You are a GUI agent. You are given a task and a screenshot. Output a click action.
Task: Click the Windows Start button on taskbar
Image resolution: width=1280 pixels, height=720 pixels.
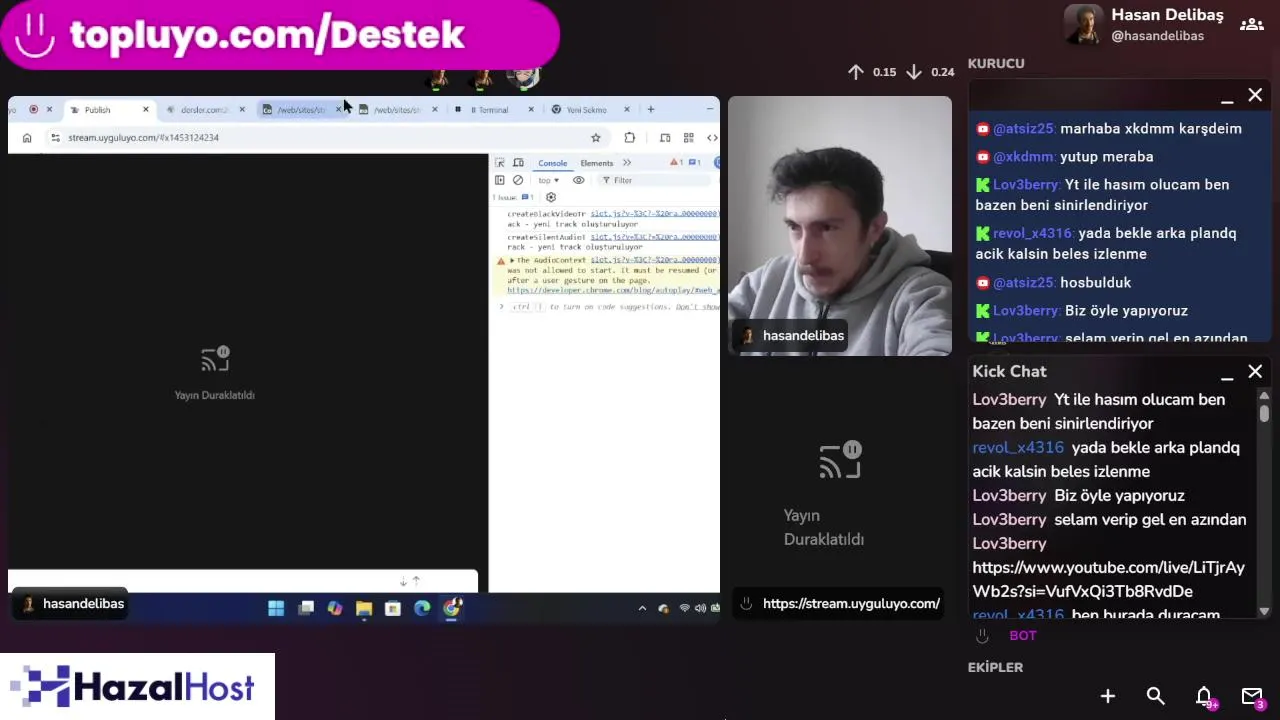[276, 608]
